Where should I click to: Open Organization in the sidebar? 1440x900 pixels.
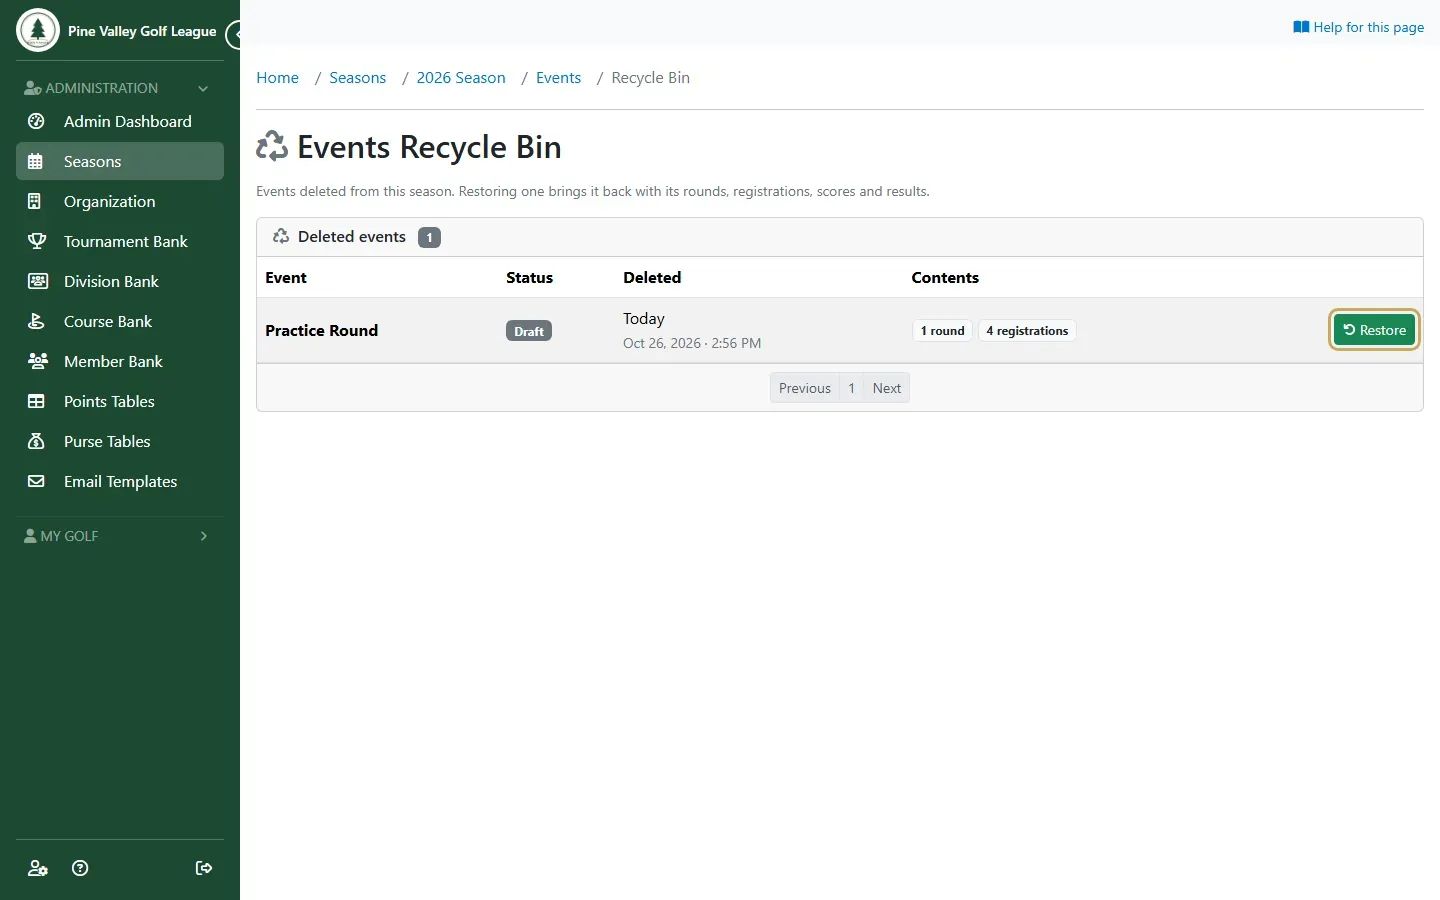pyautogui.click(x=120, y=201)
